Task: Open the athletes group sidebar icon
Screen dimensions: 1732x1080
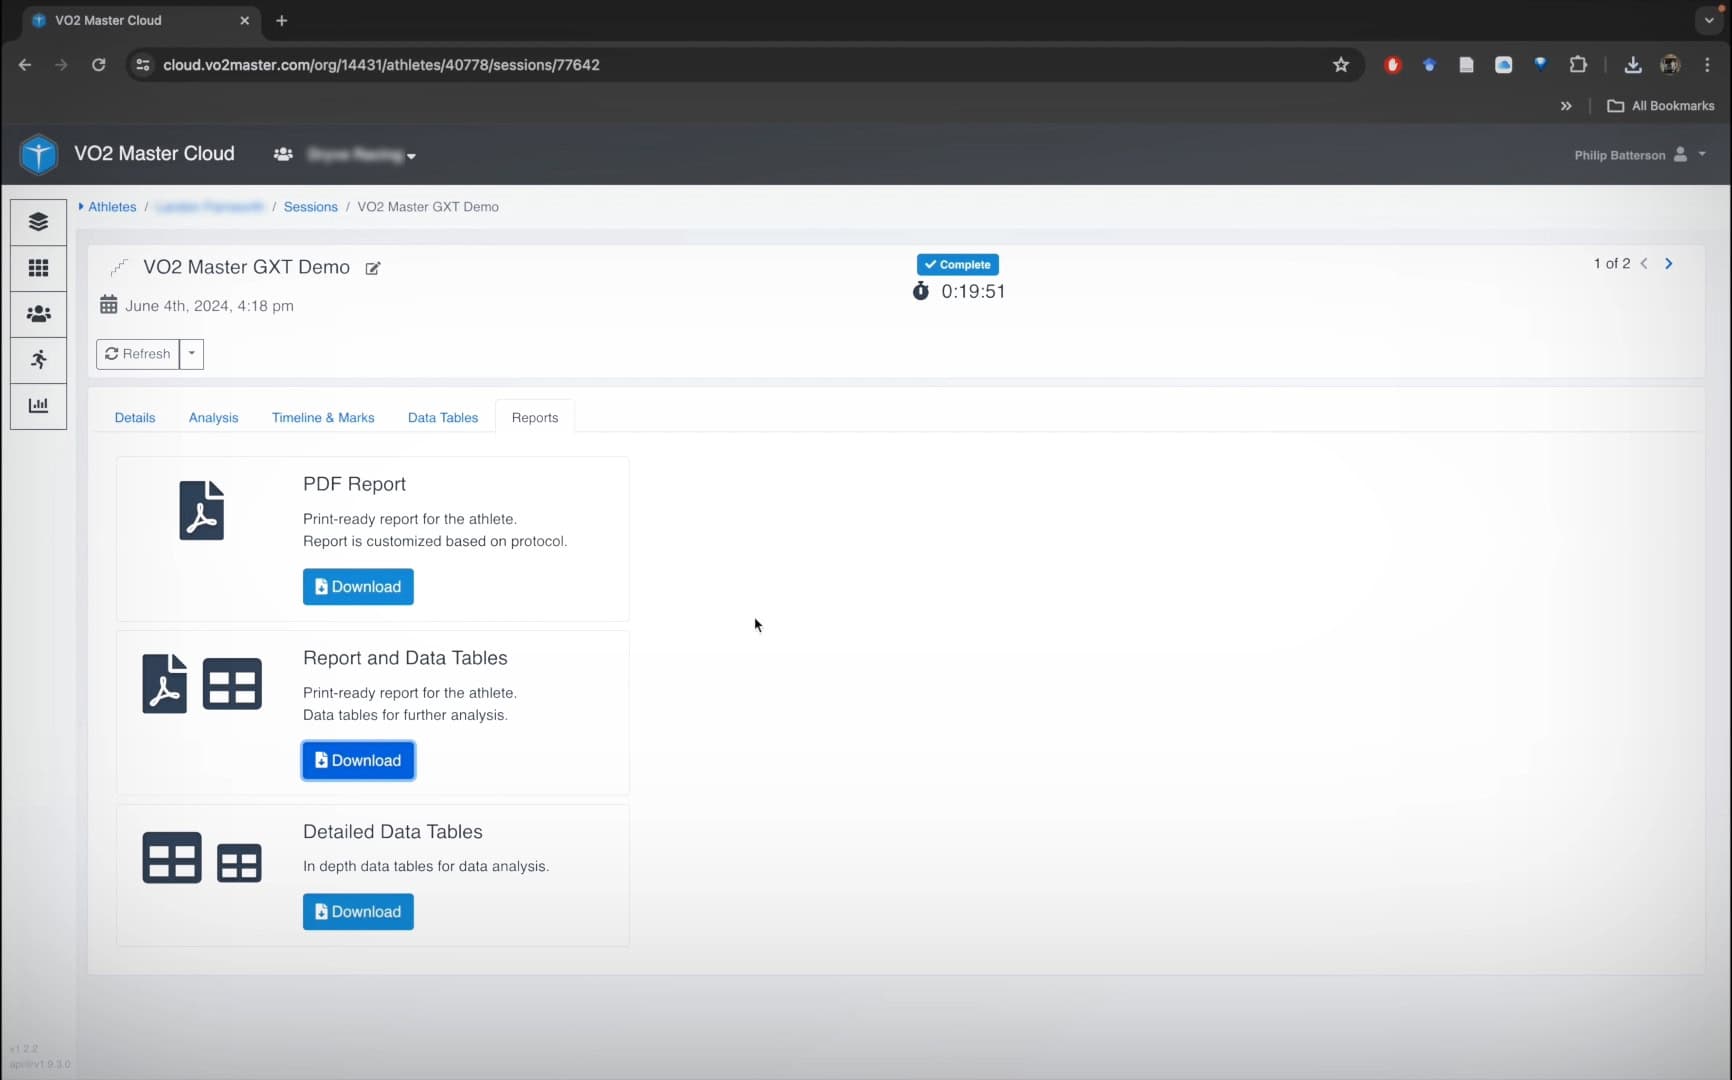Action: (38, 314)
